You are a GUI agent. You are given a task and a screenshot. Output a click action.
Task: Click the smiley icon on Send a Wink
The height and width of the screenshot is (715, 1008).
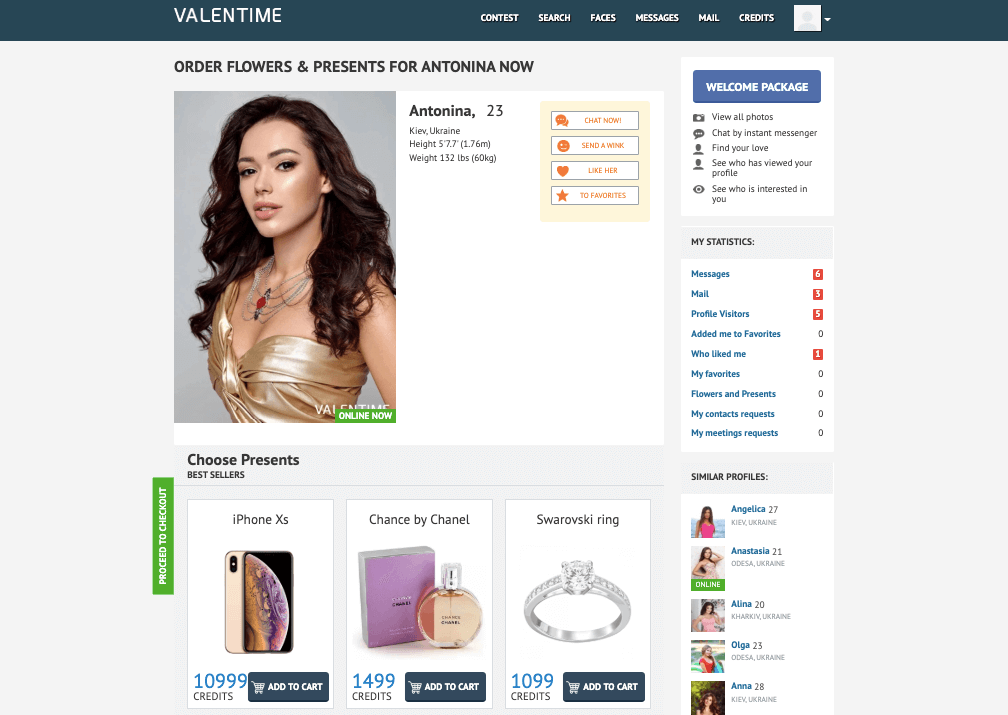click(563, 146)
